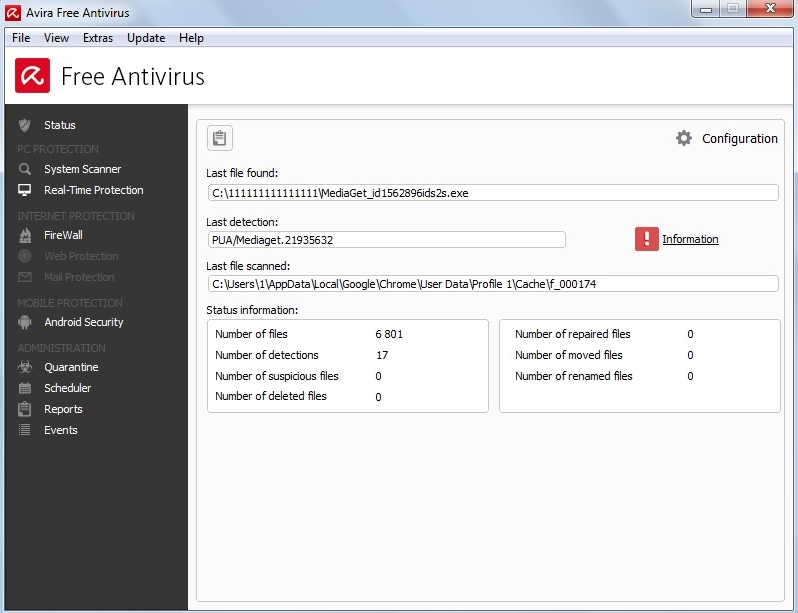Click the Avira logo in header
This screenshot has width=798, height=613.
pyautogui.click(x=32, y=76)
